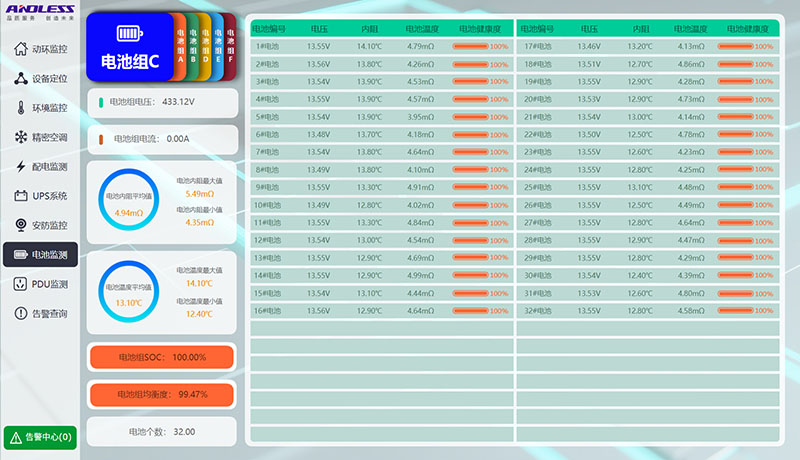The image size is (800, 460).
Task: Click the 设备定位 triangle node icon
Action: 21,78
